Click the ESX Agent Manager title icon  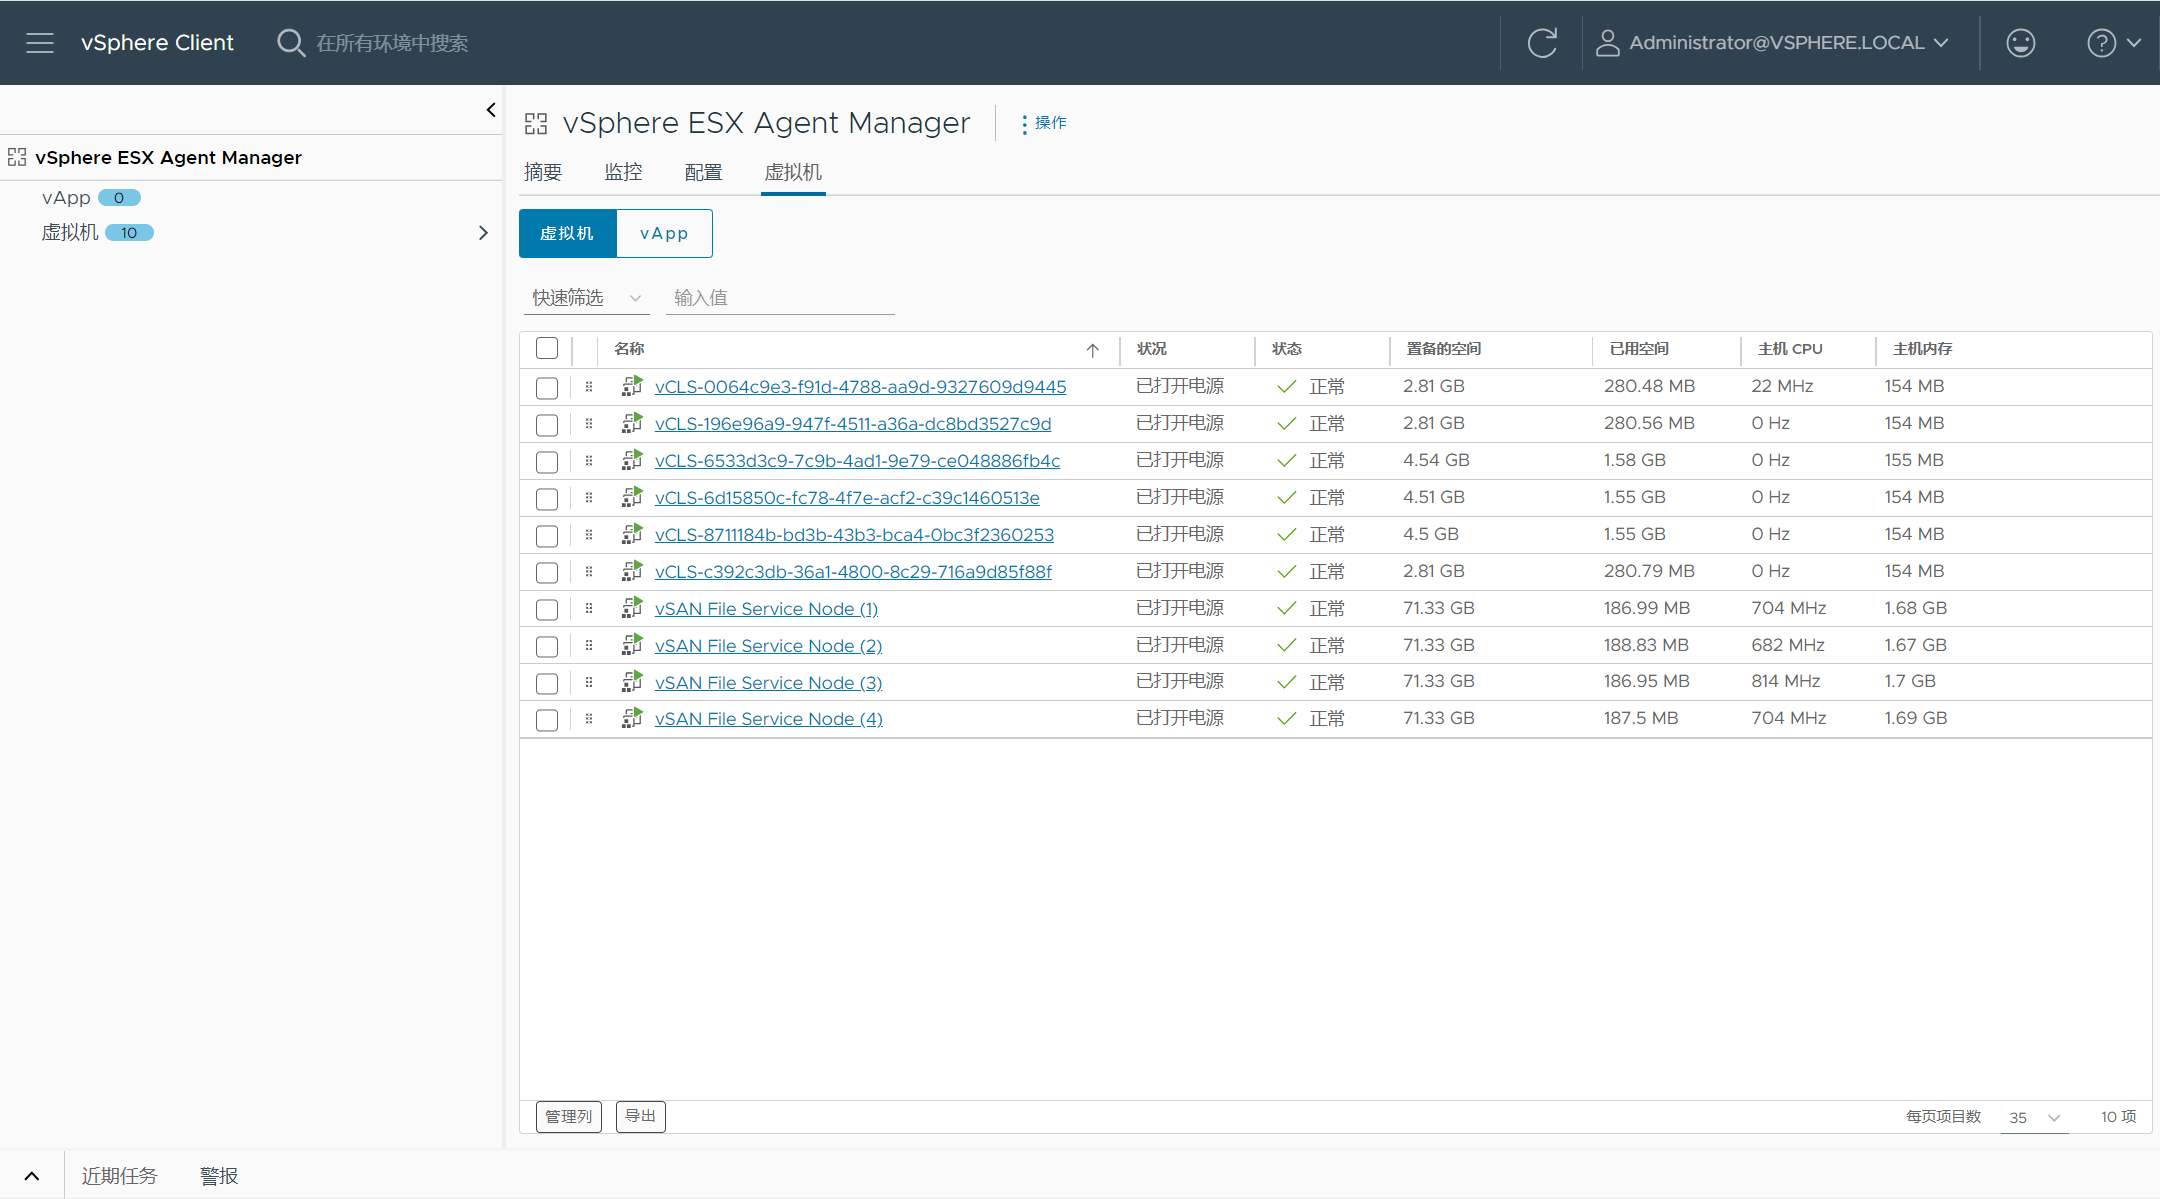pyautogui.click(x=536, y=123)
